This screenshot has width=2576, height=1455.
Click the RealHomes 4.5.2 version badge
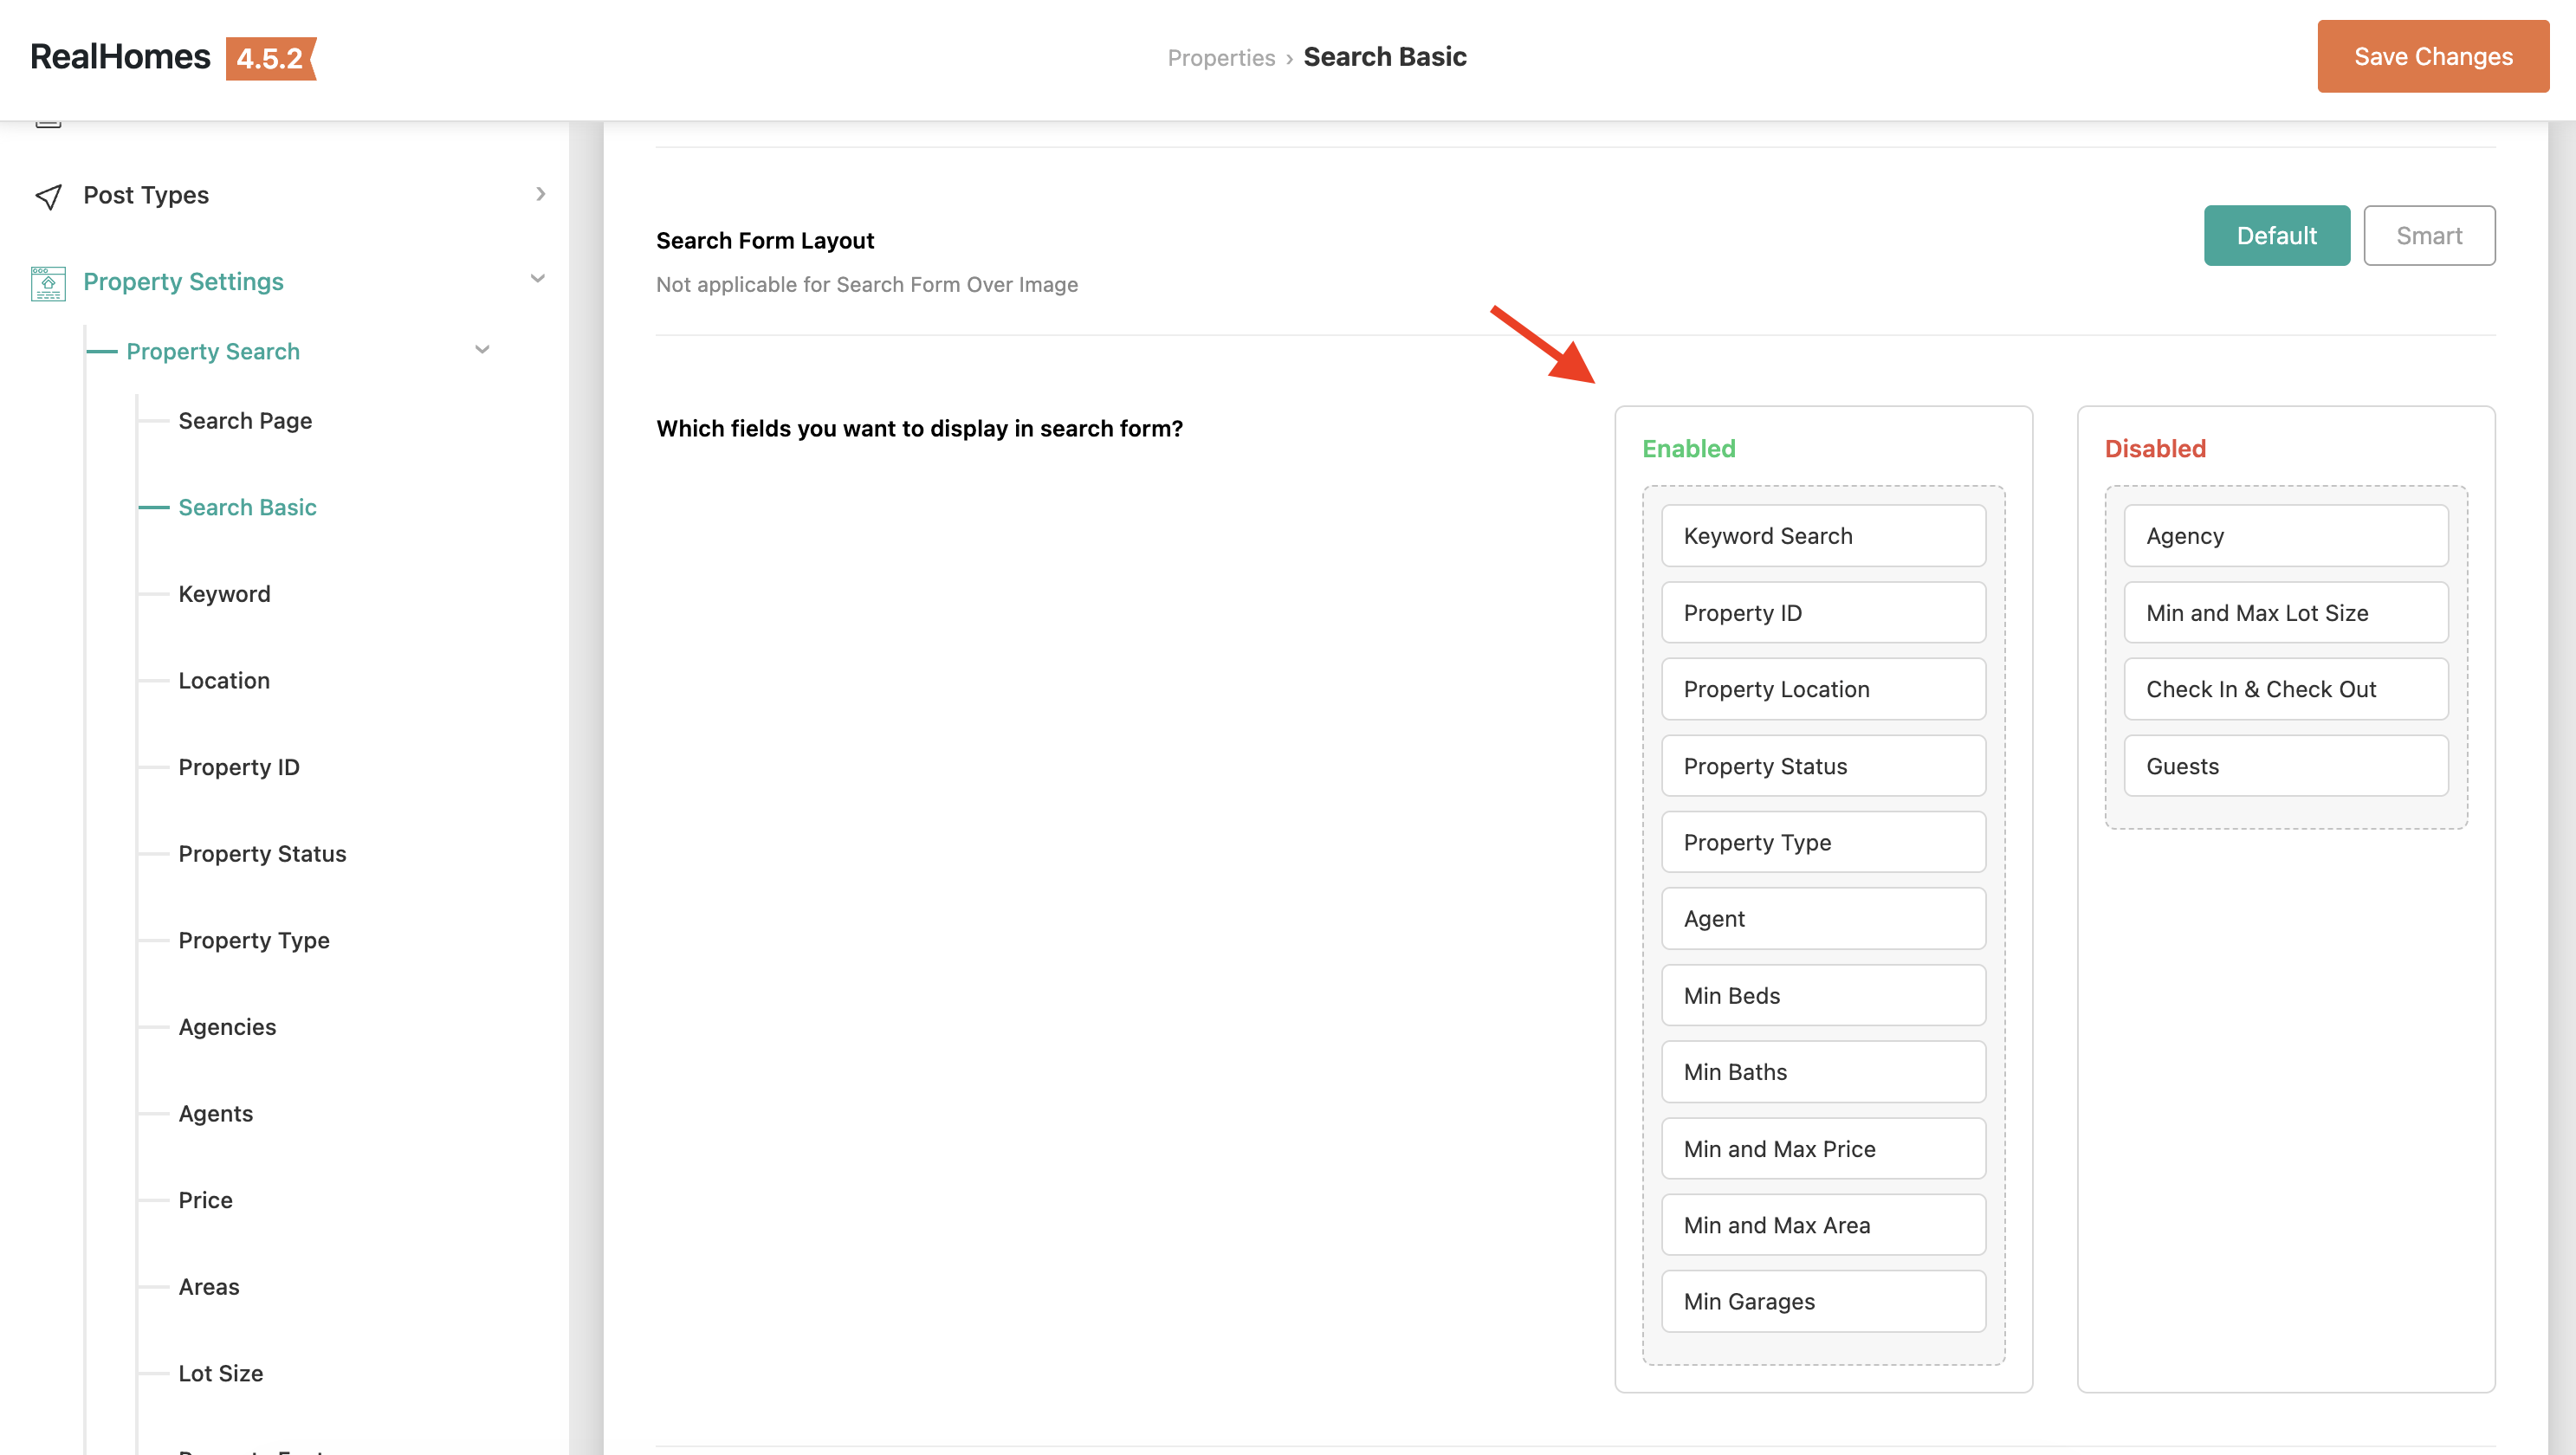point(270,58)
